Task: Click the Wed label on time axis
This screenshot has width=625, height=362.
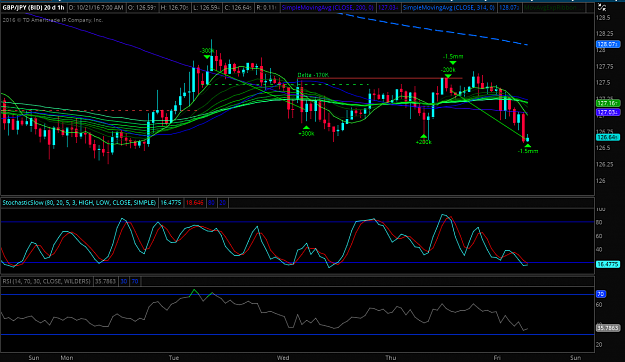Action: pyautogui.click(x=283, y=358)
